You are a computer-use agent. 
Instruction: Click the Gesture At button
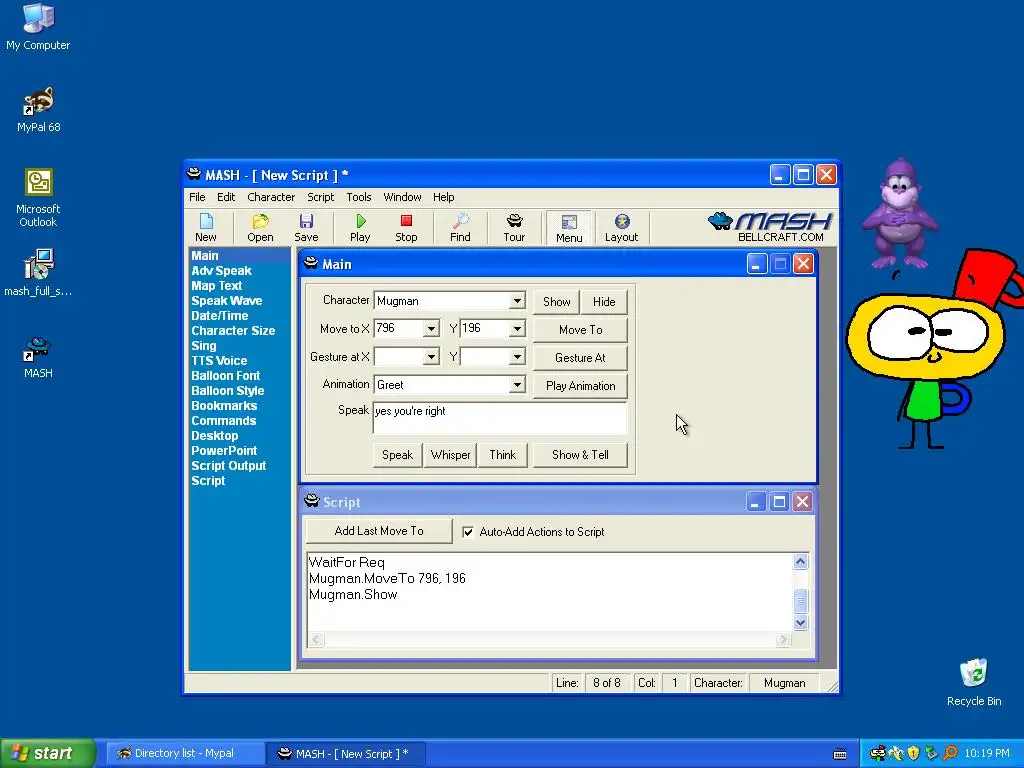581,358
